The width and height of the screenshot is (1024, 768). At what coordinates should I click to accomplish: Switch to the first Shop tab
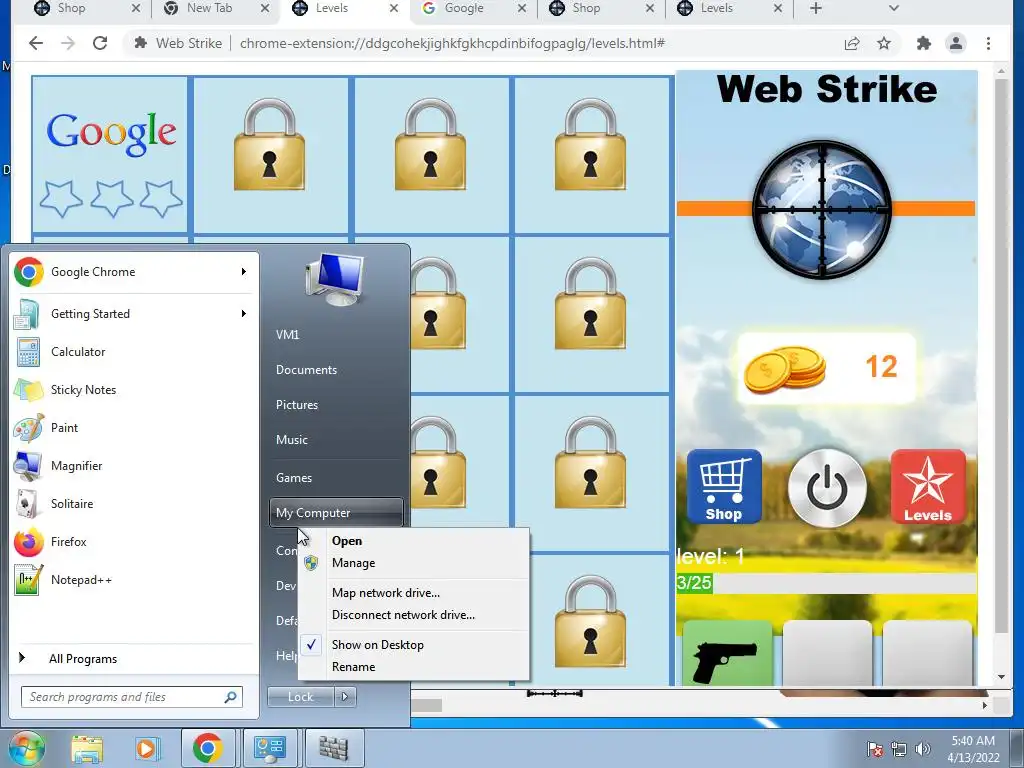tap(71, 8)
